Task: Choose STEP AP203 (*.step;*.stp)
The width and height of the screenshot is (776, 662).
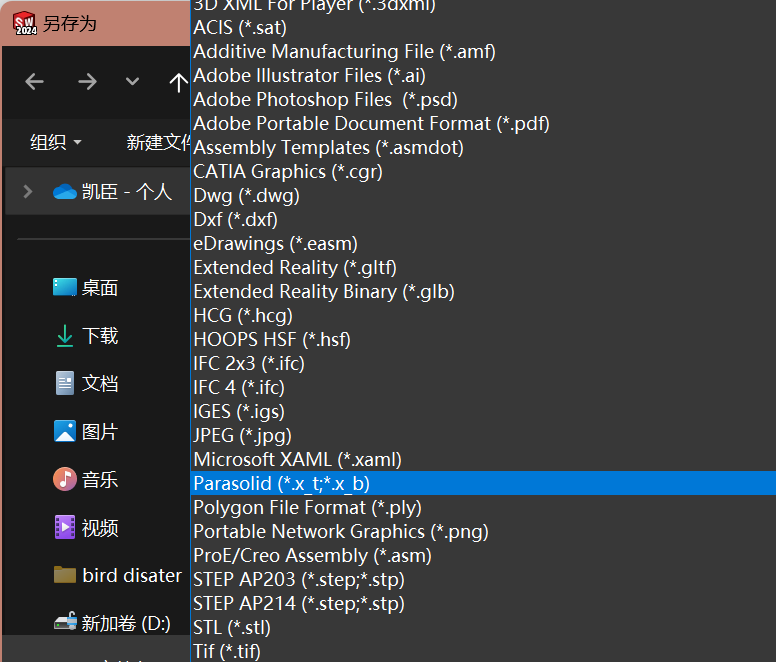Action: pyautogui.click(x=483, y=579)
